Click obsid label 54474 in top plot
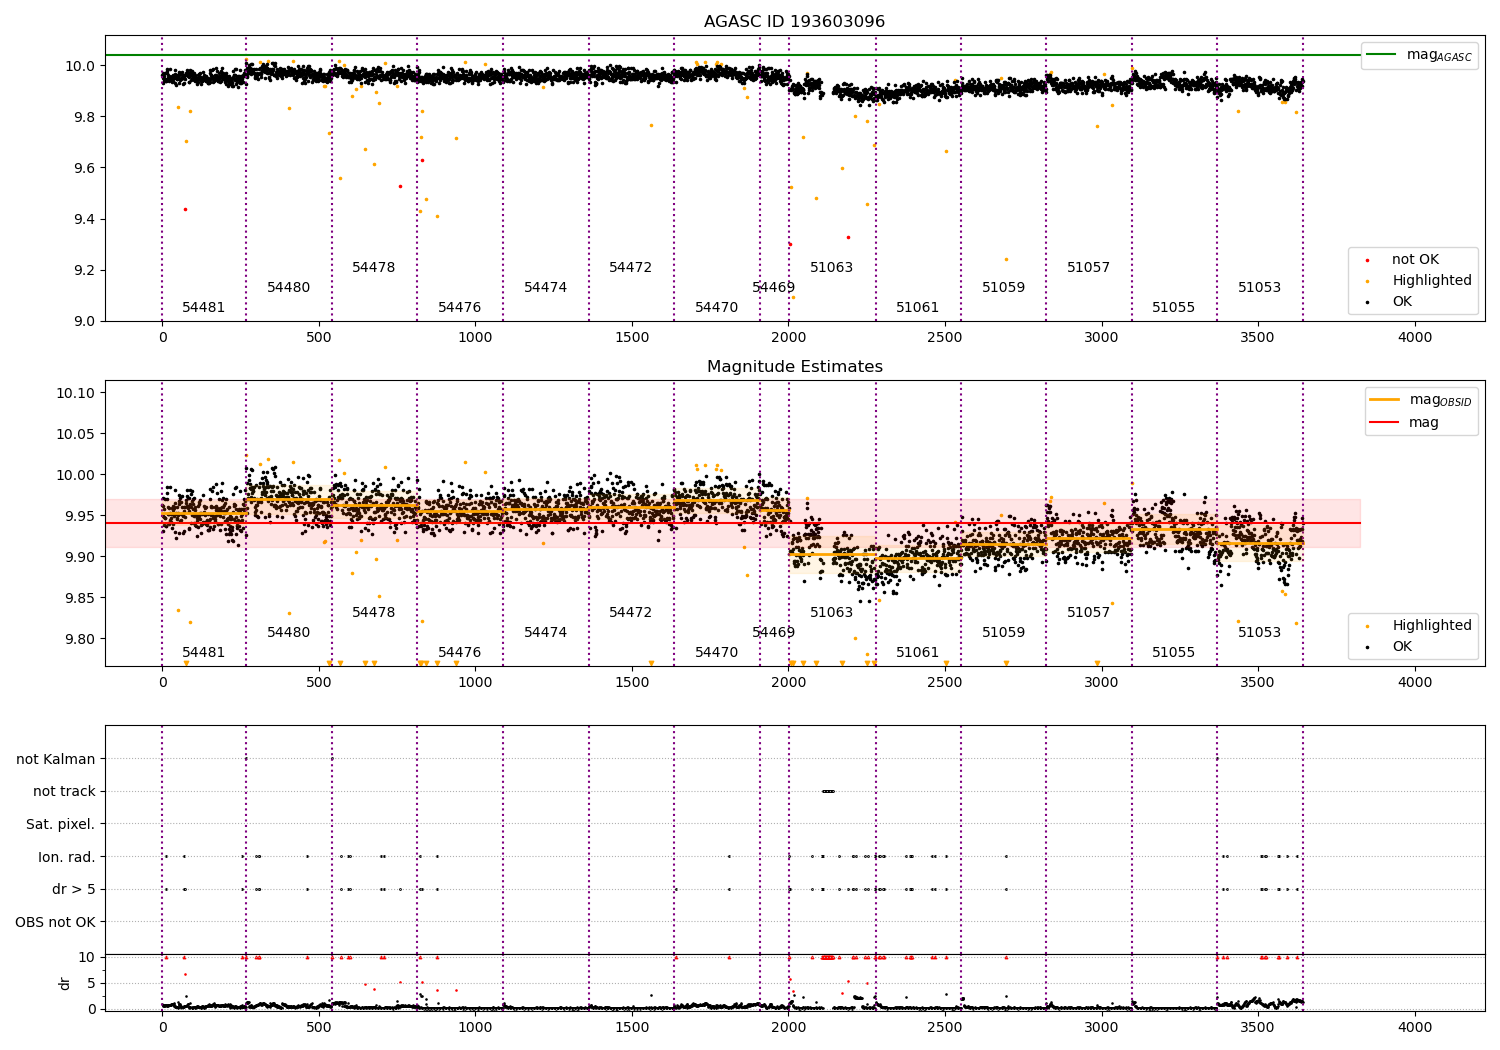1500x1050 pixels. [x=546, y=288]
